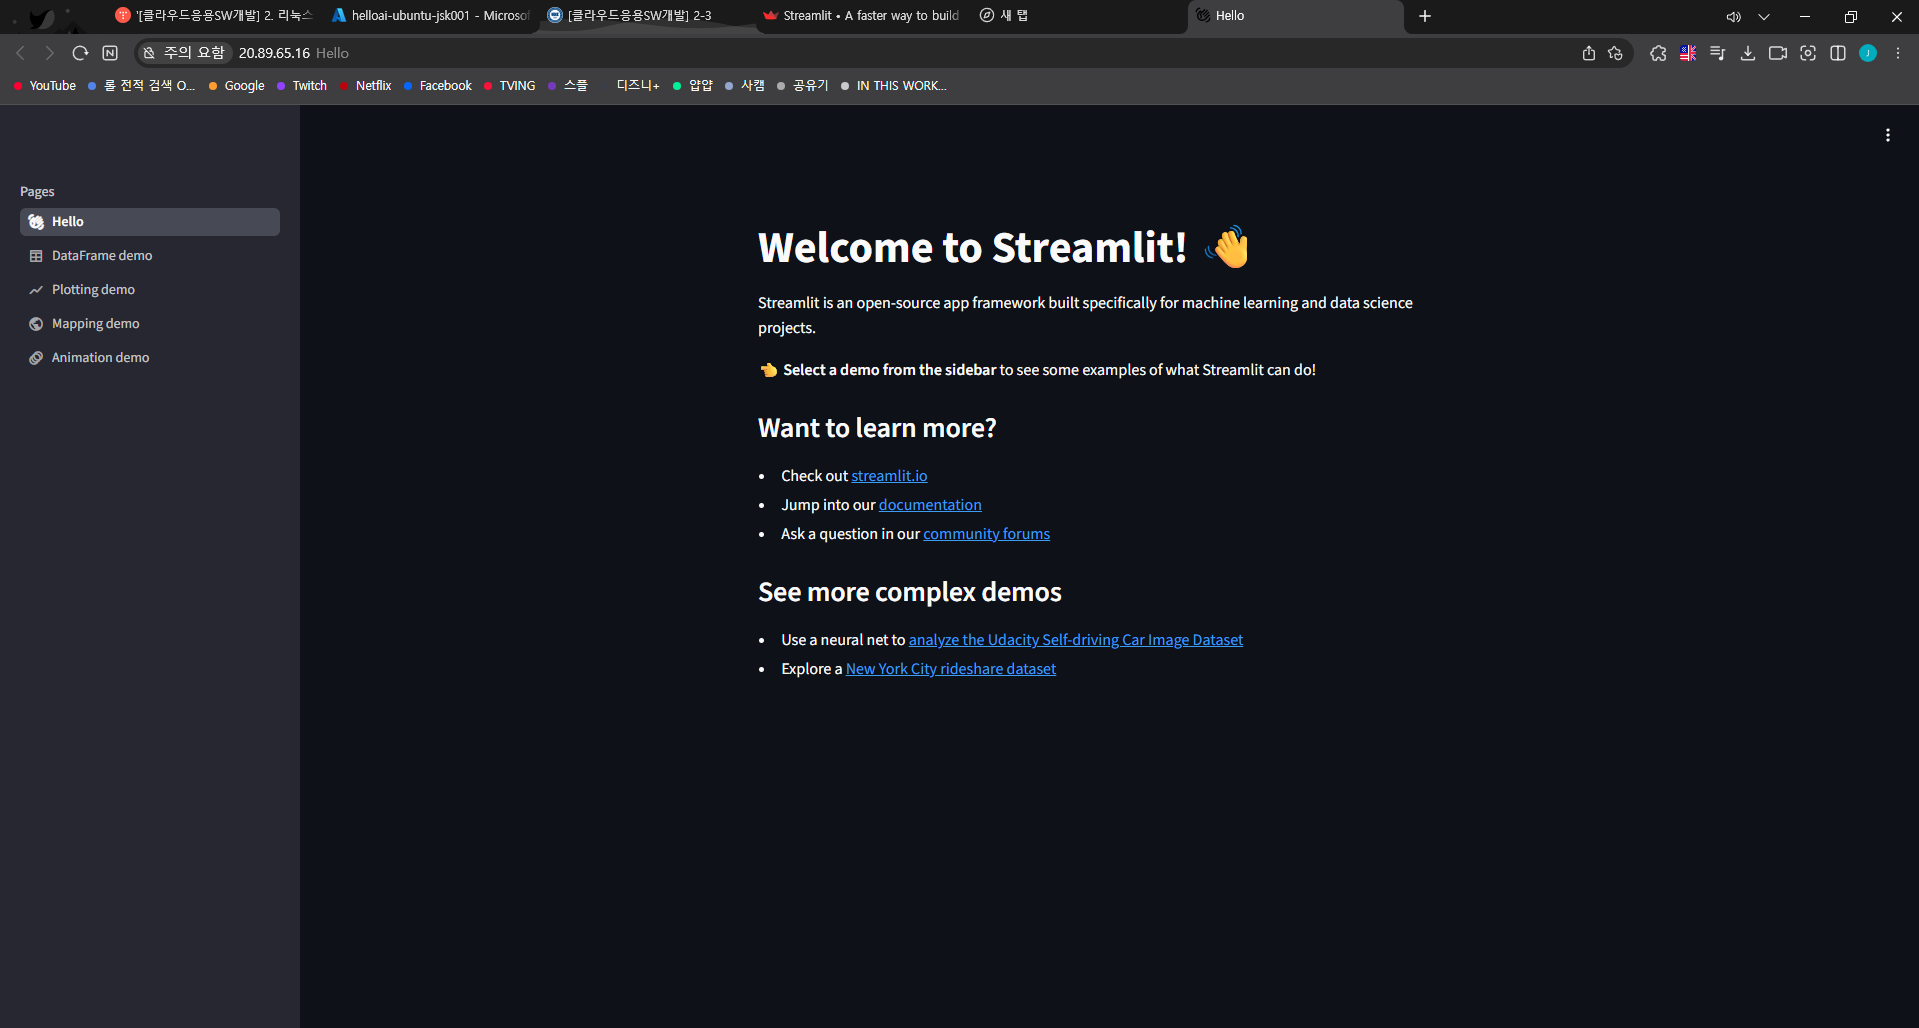Select the active Hello browser tab
This screenshot has height=1028, width=1919.
[x=1294, y=16]
